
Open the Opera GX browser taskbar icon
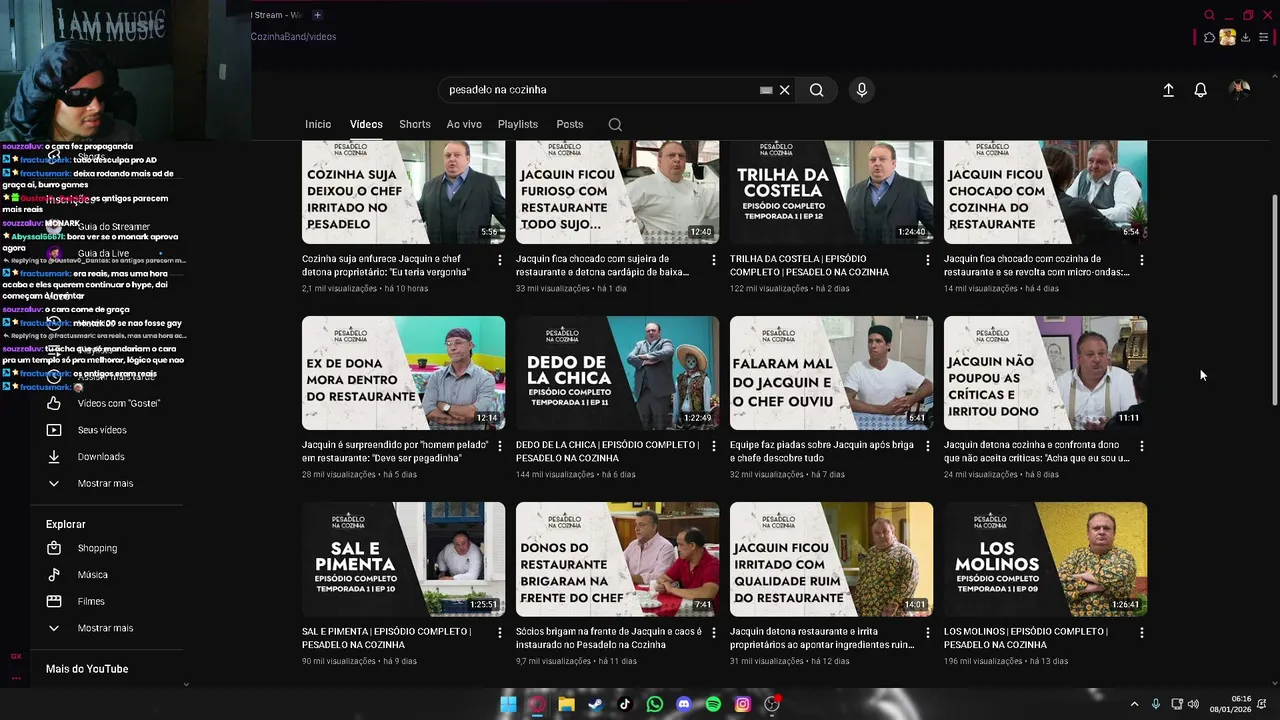coord(537,704)
